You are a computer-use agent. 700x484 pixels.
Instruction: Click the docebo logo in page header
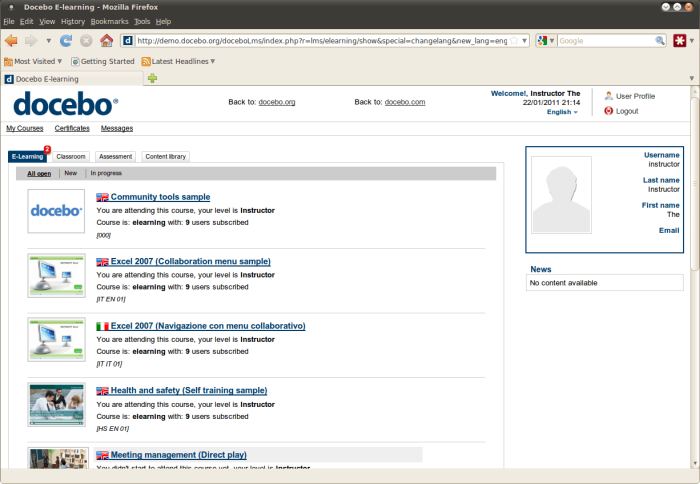66,104
